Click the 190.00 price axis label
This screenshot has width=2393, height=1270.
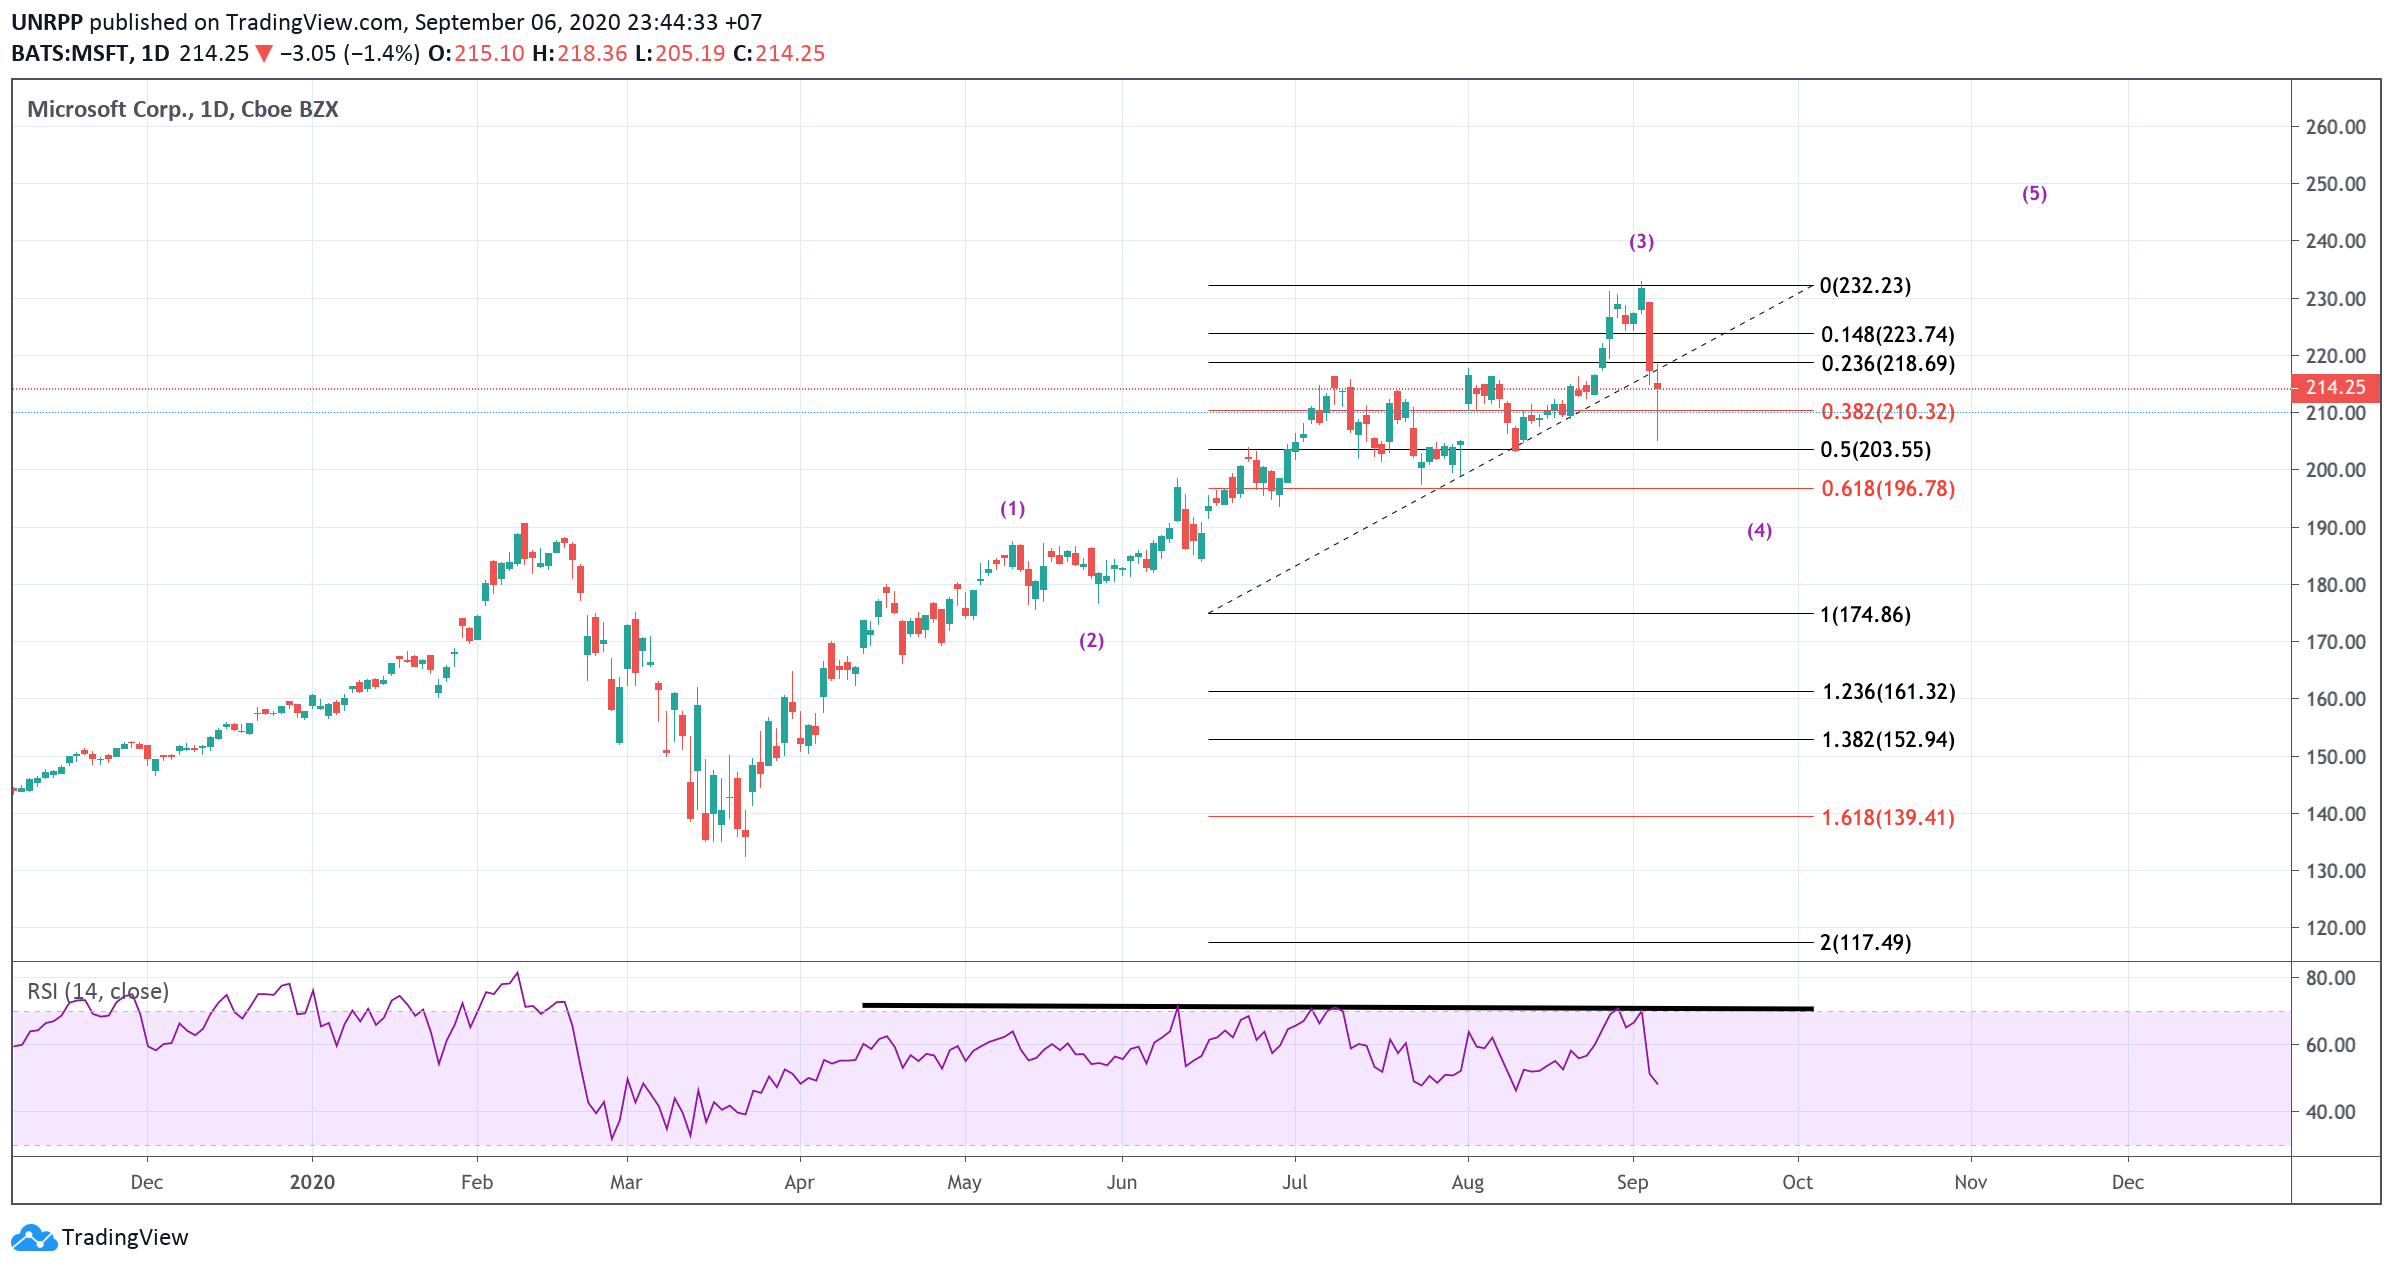pos(2336,528)
